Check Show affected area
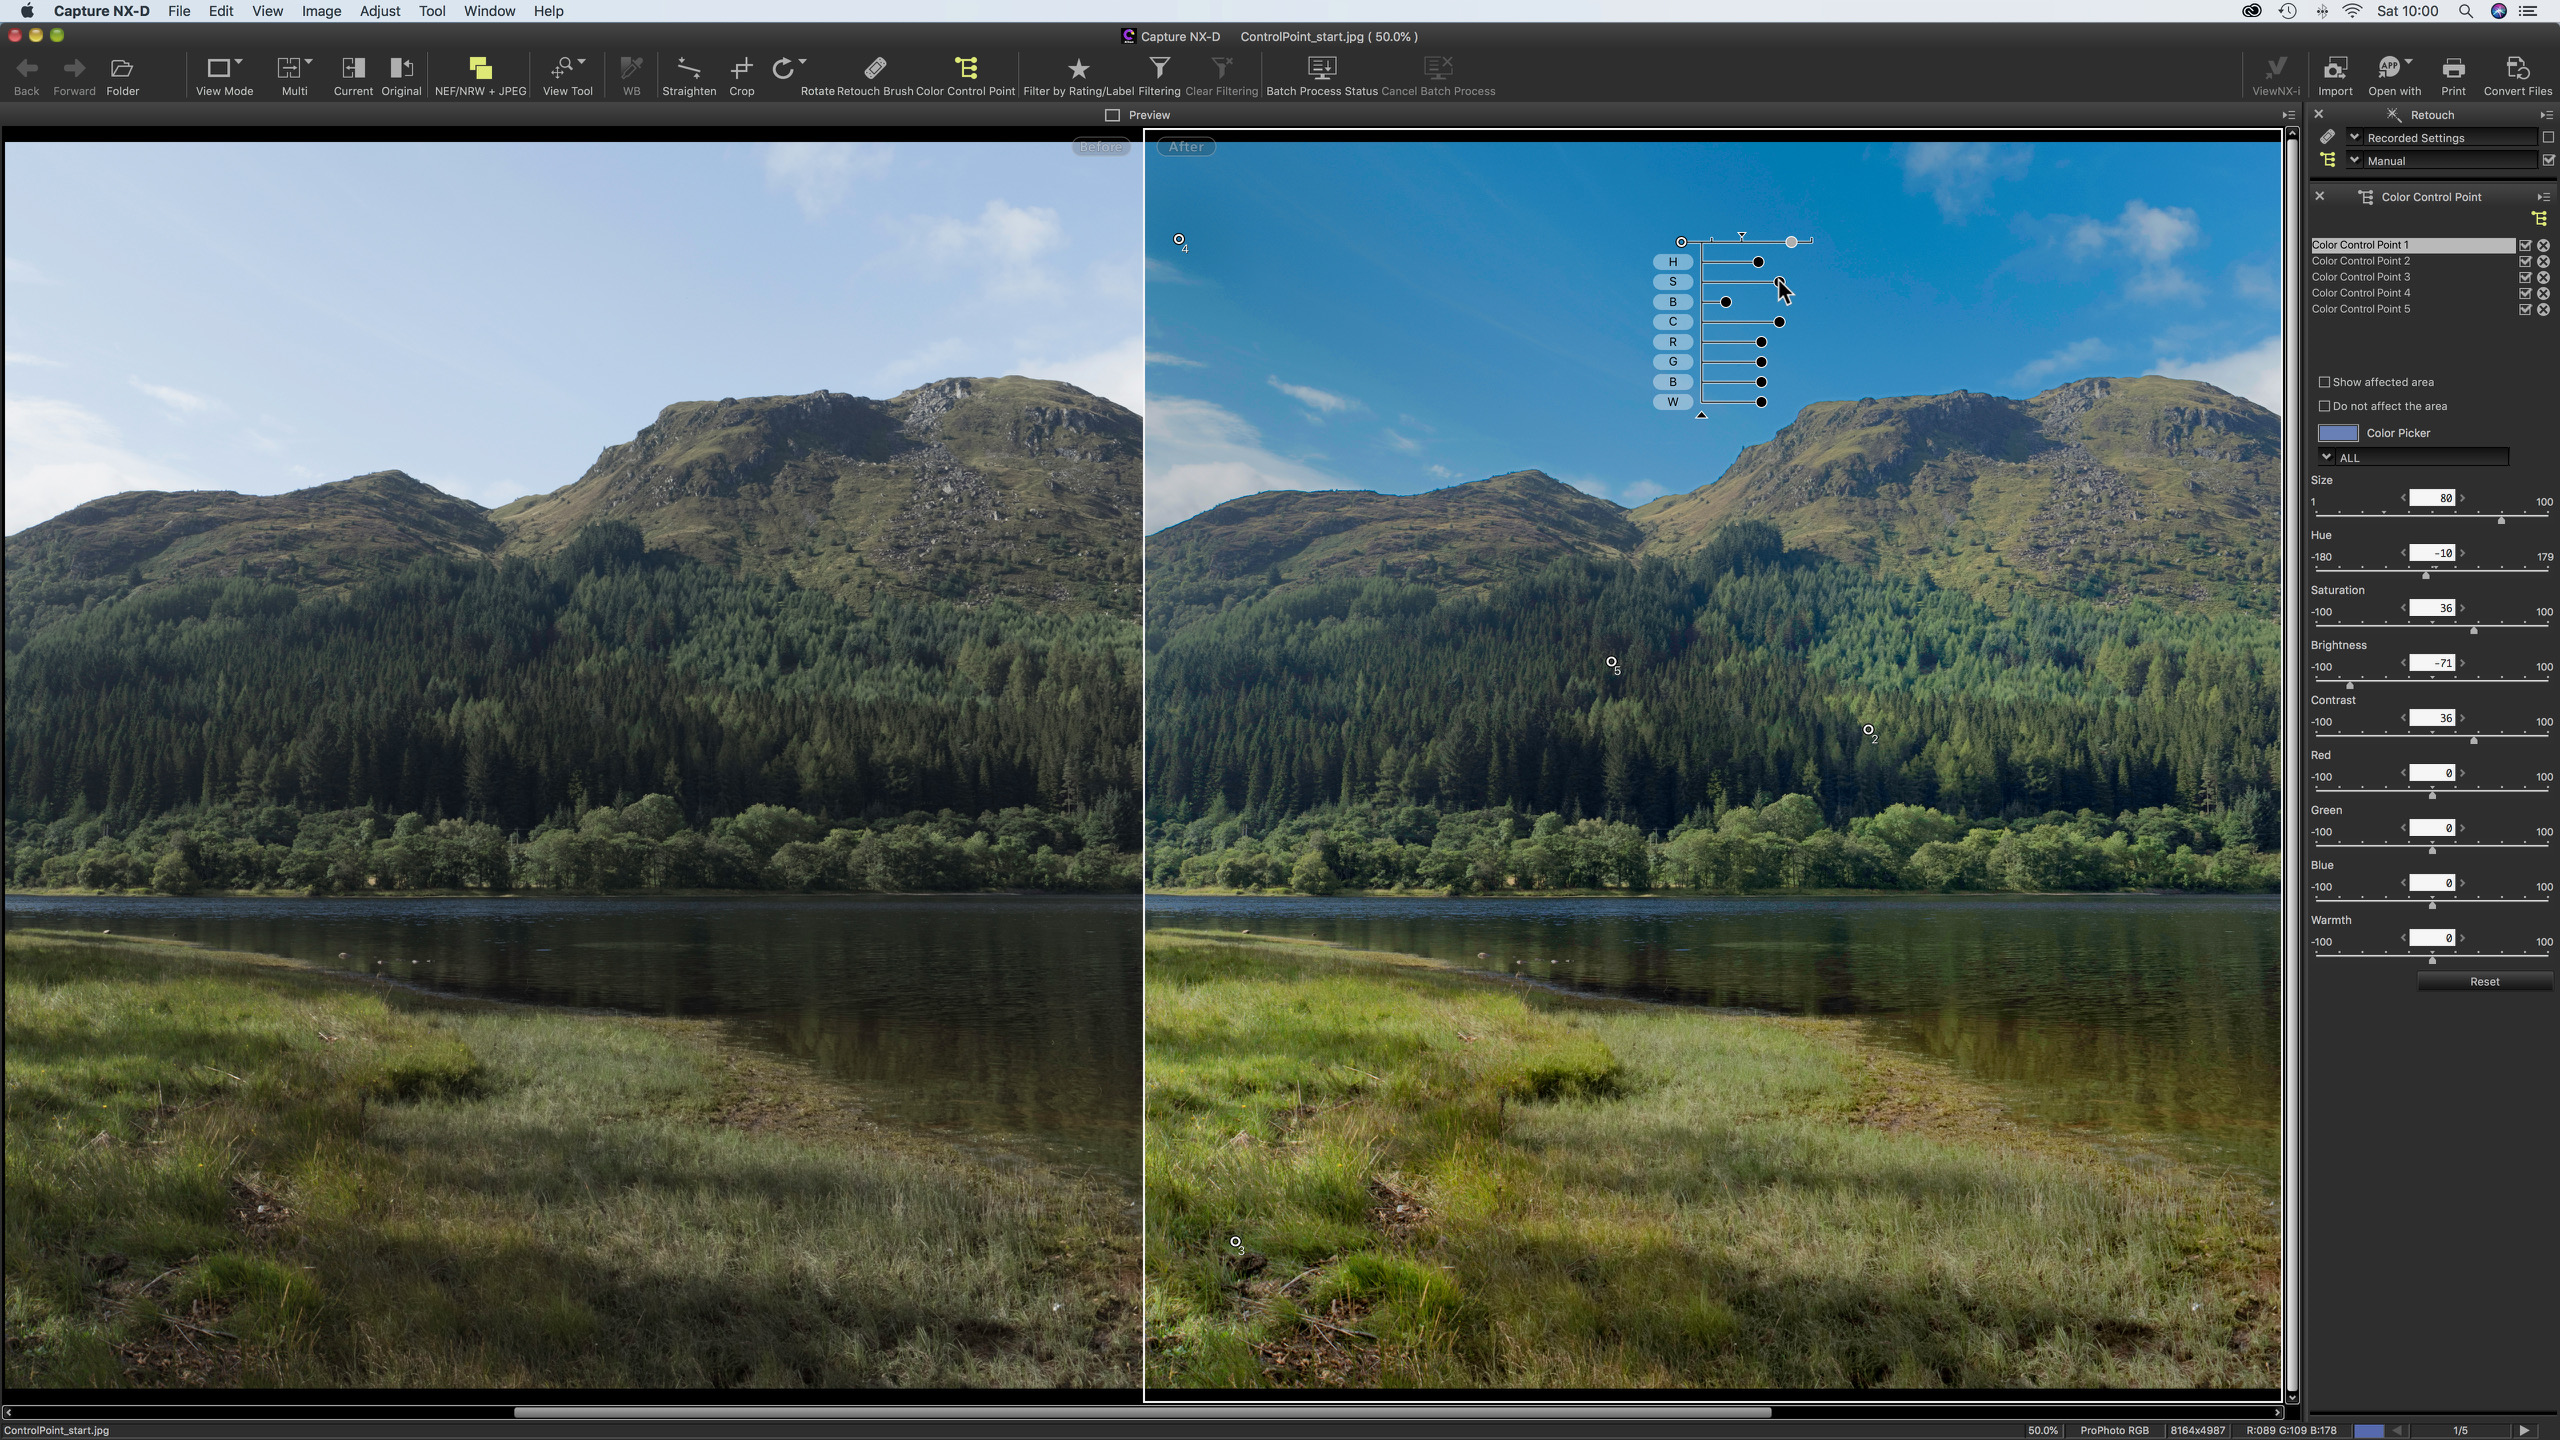 click(x=2324, y=382)
